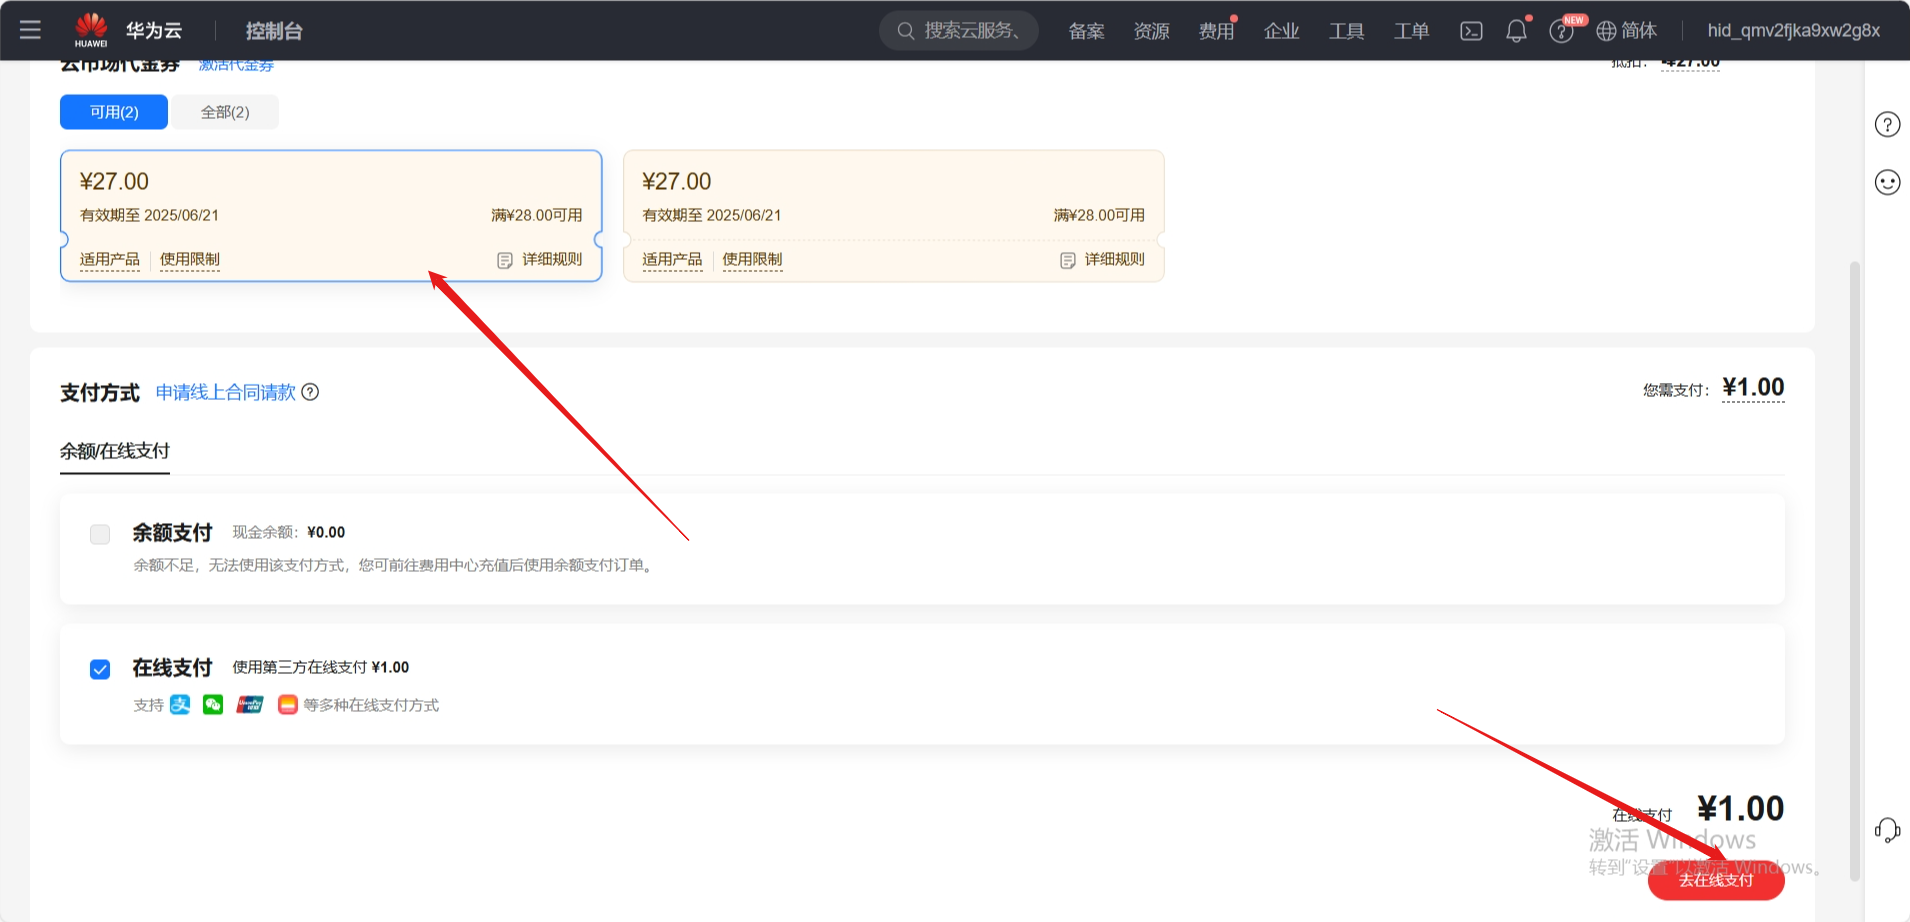Open the 简体 language dropdown
This screenshot has height=922, width=1910.
[1627, 31]
